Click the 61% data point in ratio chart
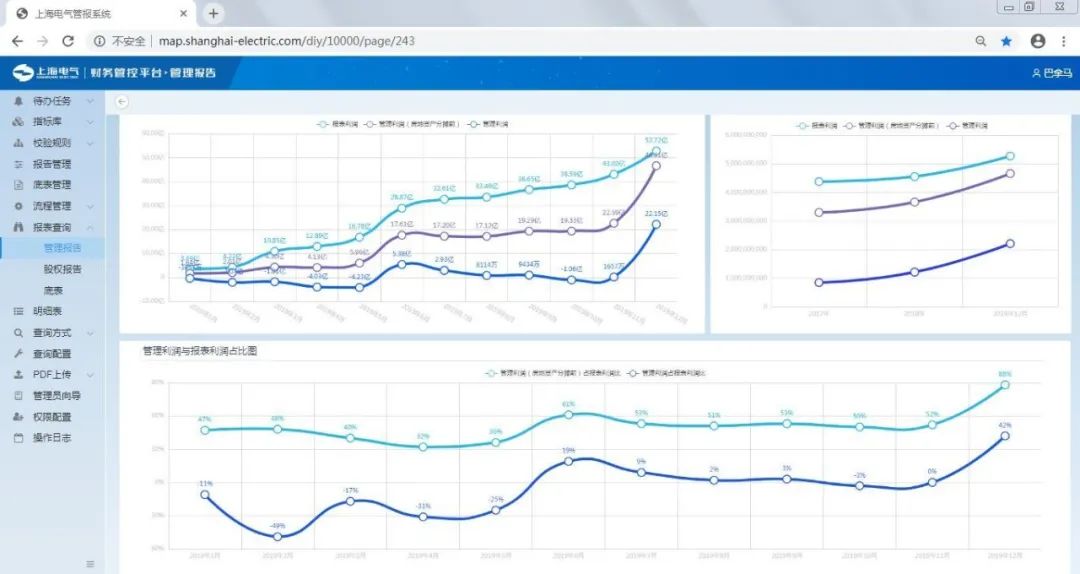The image size is (1080, 574). click(568, 414)
